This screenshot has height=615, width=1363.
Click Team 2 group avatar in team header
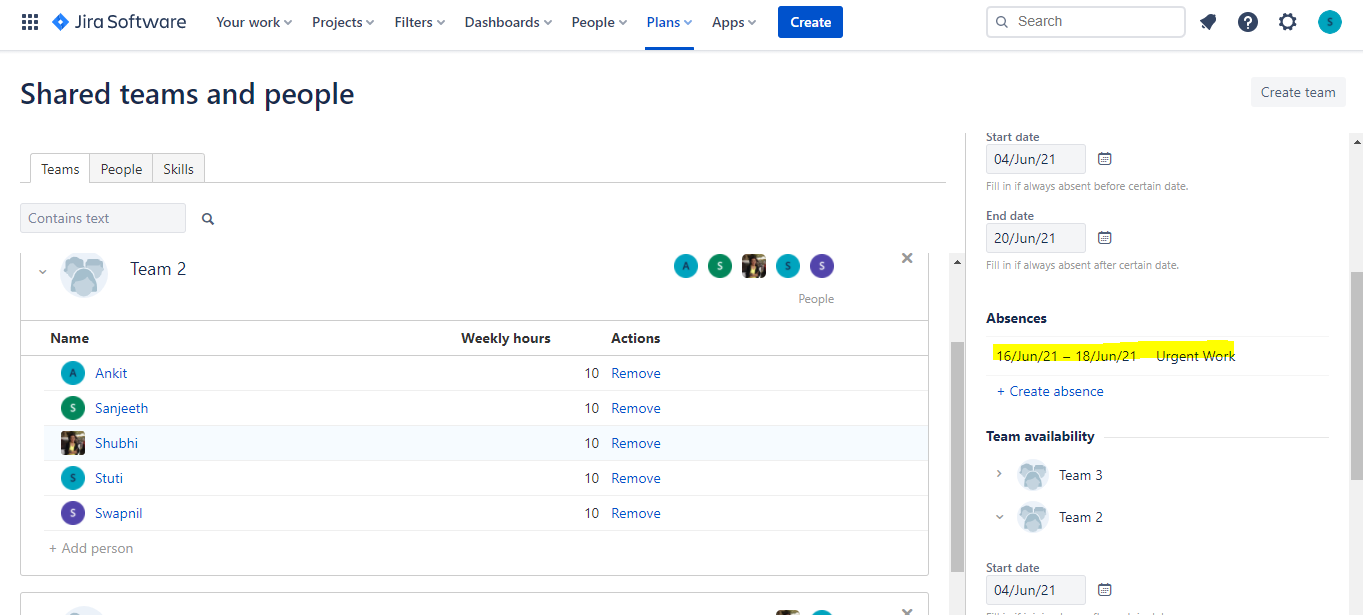84,274
